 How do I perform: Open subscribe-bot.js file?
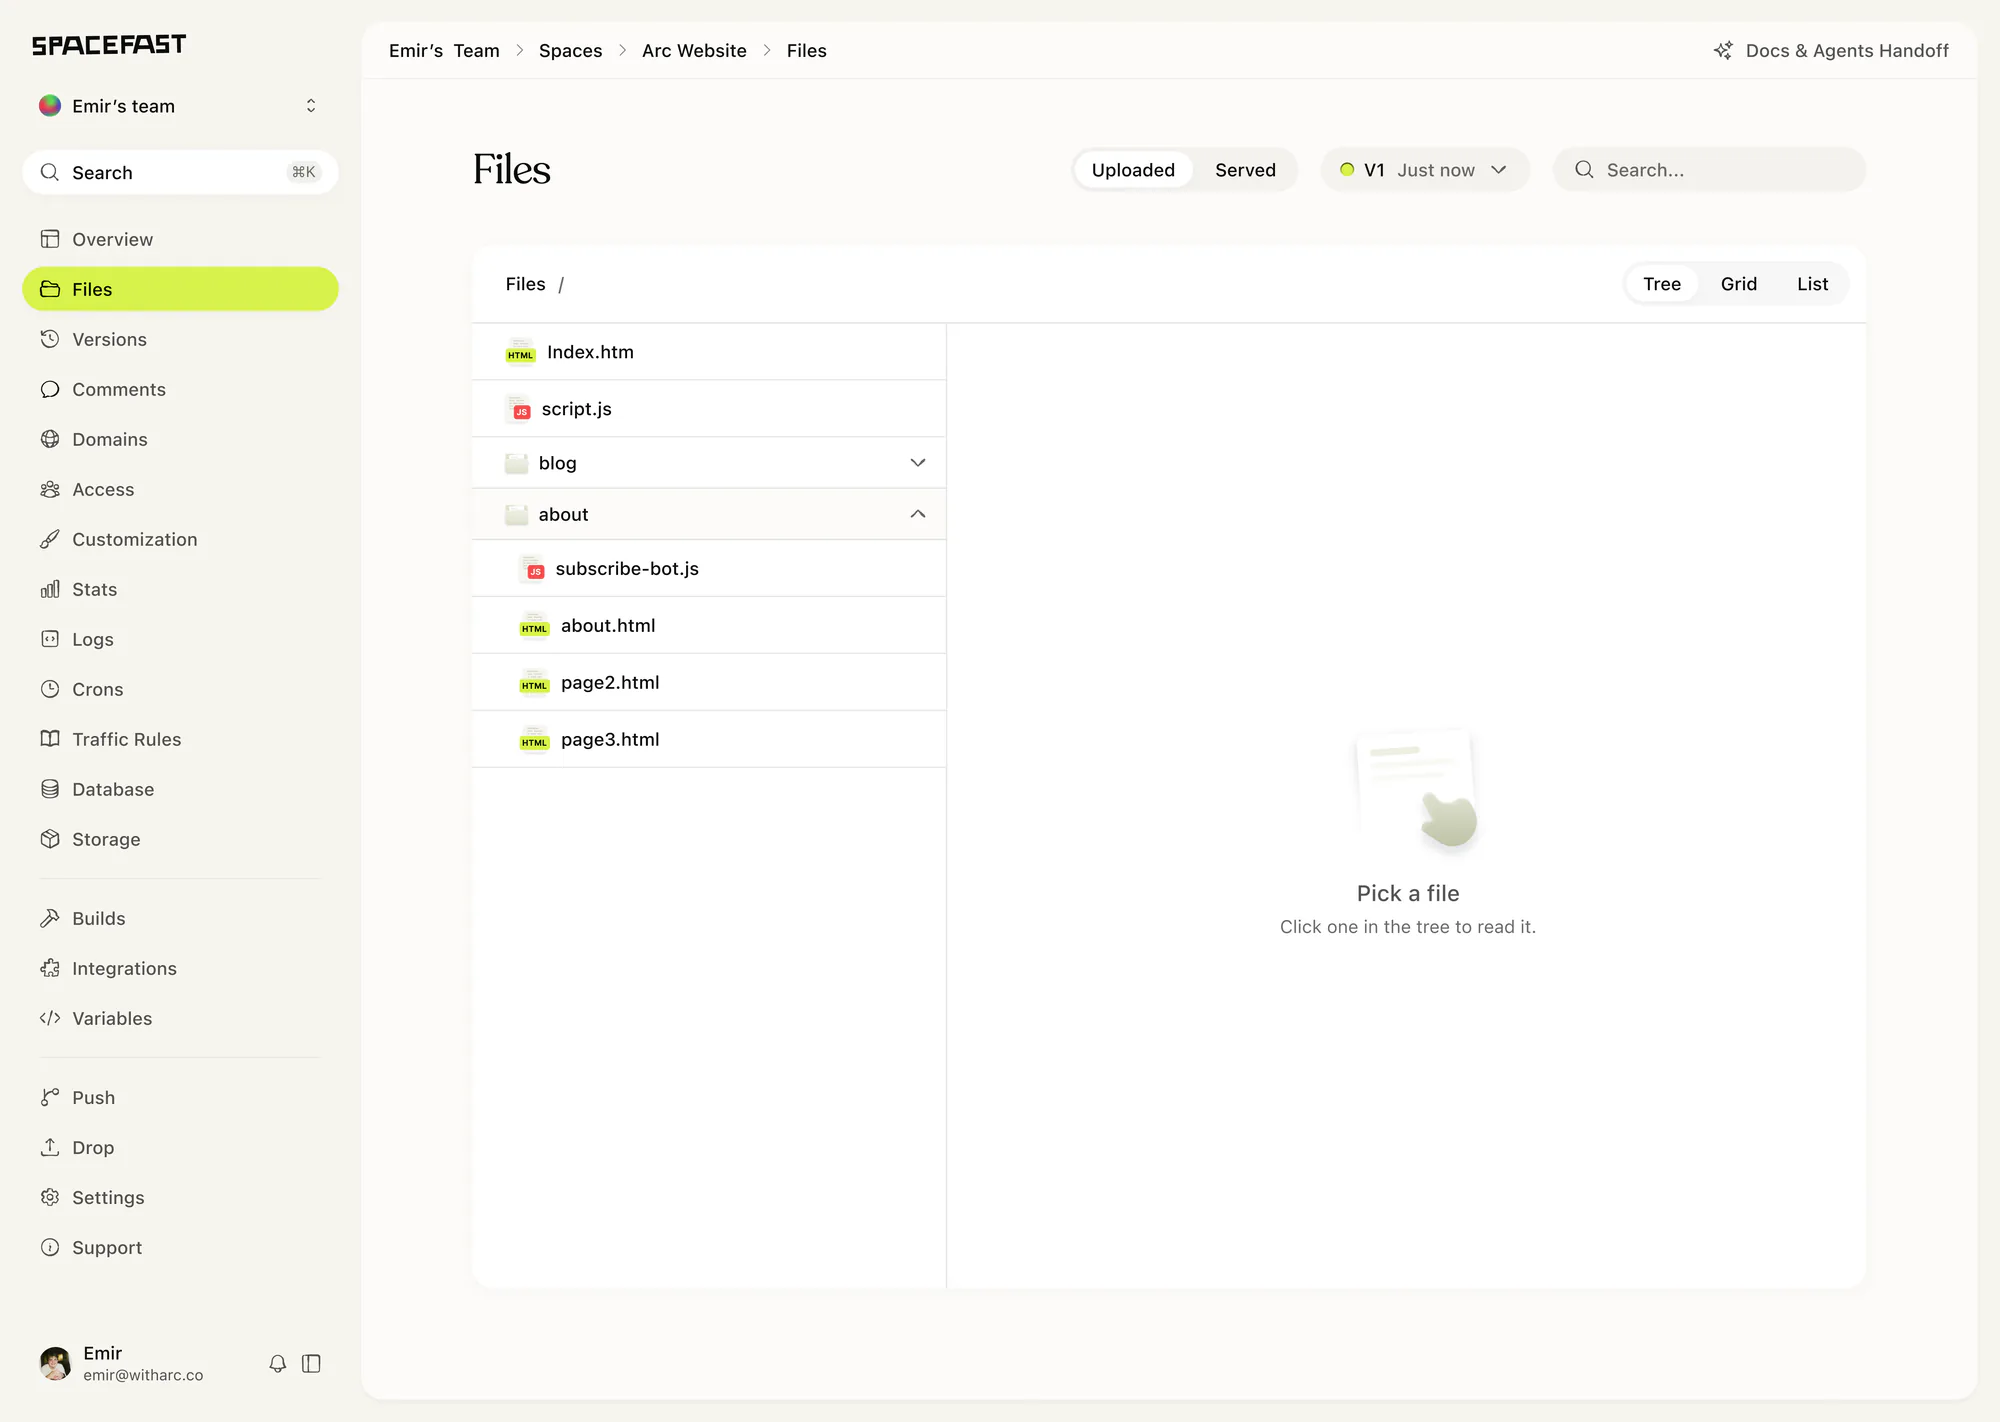coord(709,569)
